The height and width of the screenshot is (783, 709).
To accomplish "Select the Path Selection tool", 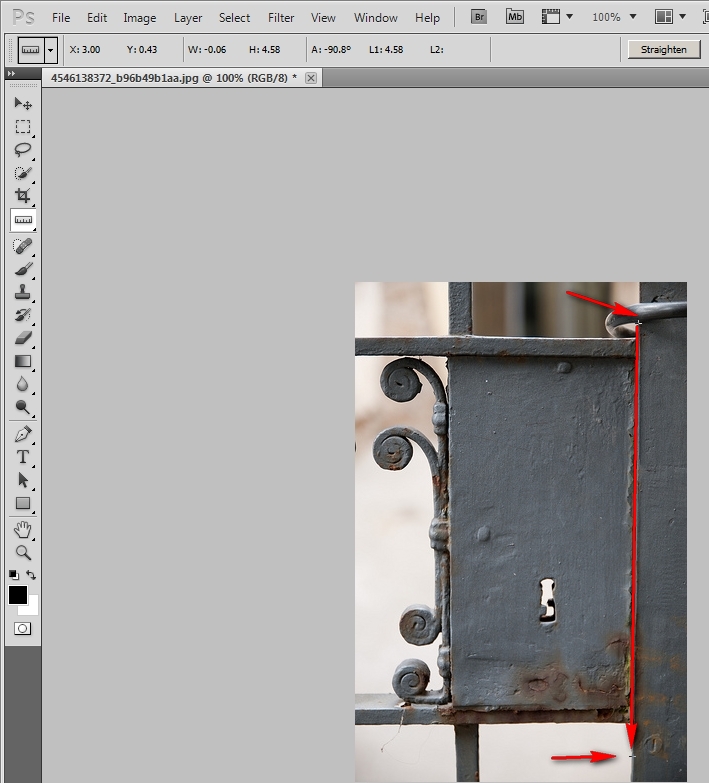I will (23, 480).
